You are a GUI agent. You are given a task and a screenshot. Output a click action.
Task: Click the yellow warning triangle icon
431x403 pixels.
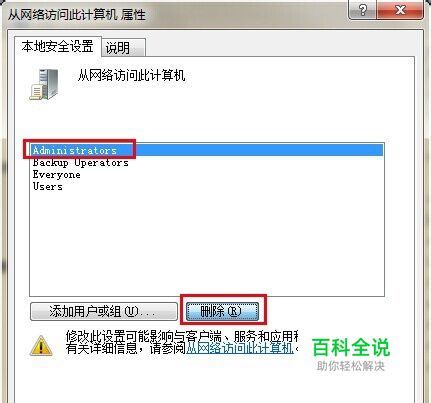click(x=41, y=346)
